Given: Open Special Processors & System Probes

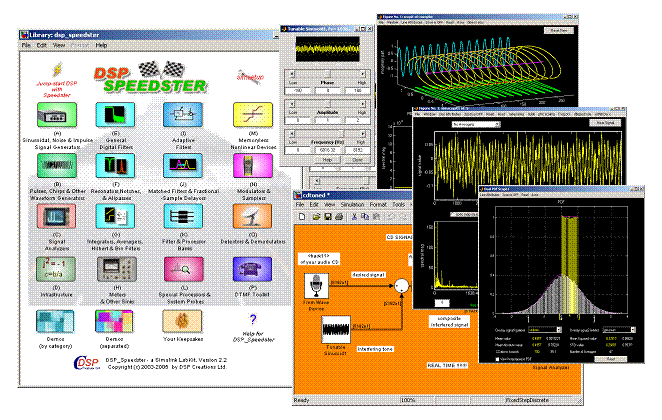Looking at the screenshot, I should tap(184, 269).
